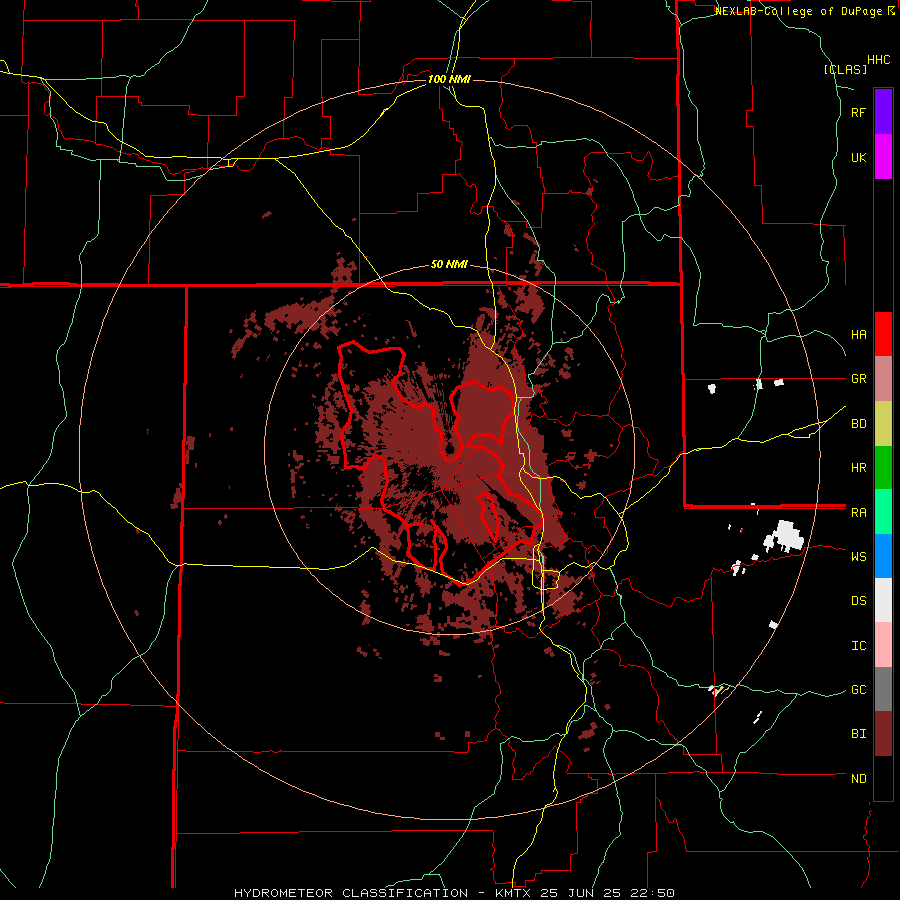Click the RA legend label
Screen dimensions: 900x900
pyautogui.click(x=858, y=513)
